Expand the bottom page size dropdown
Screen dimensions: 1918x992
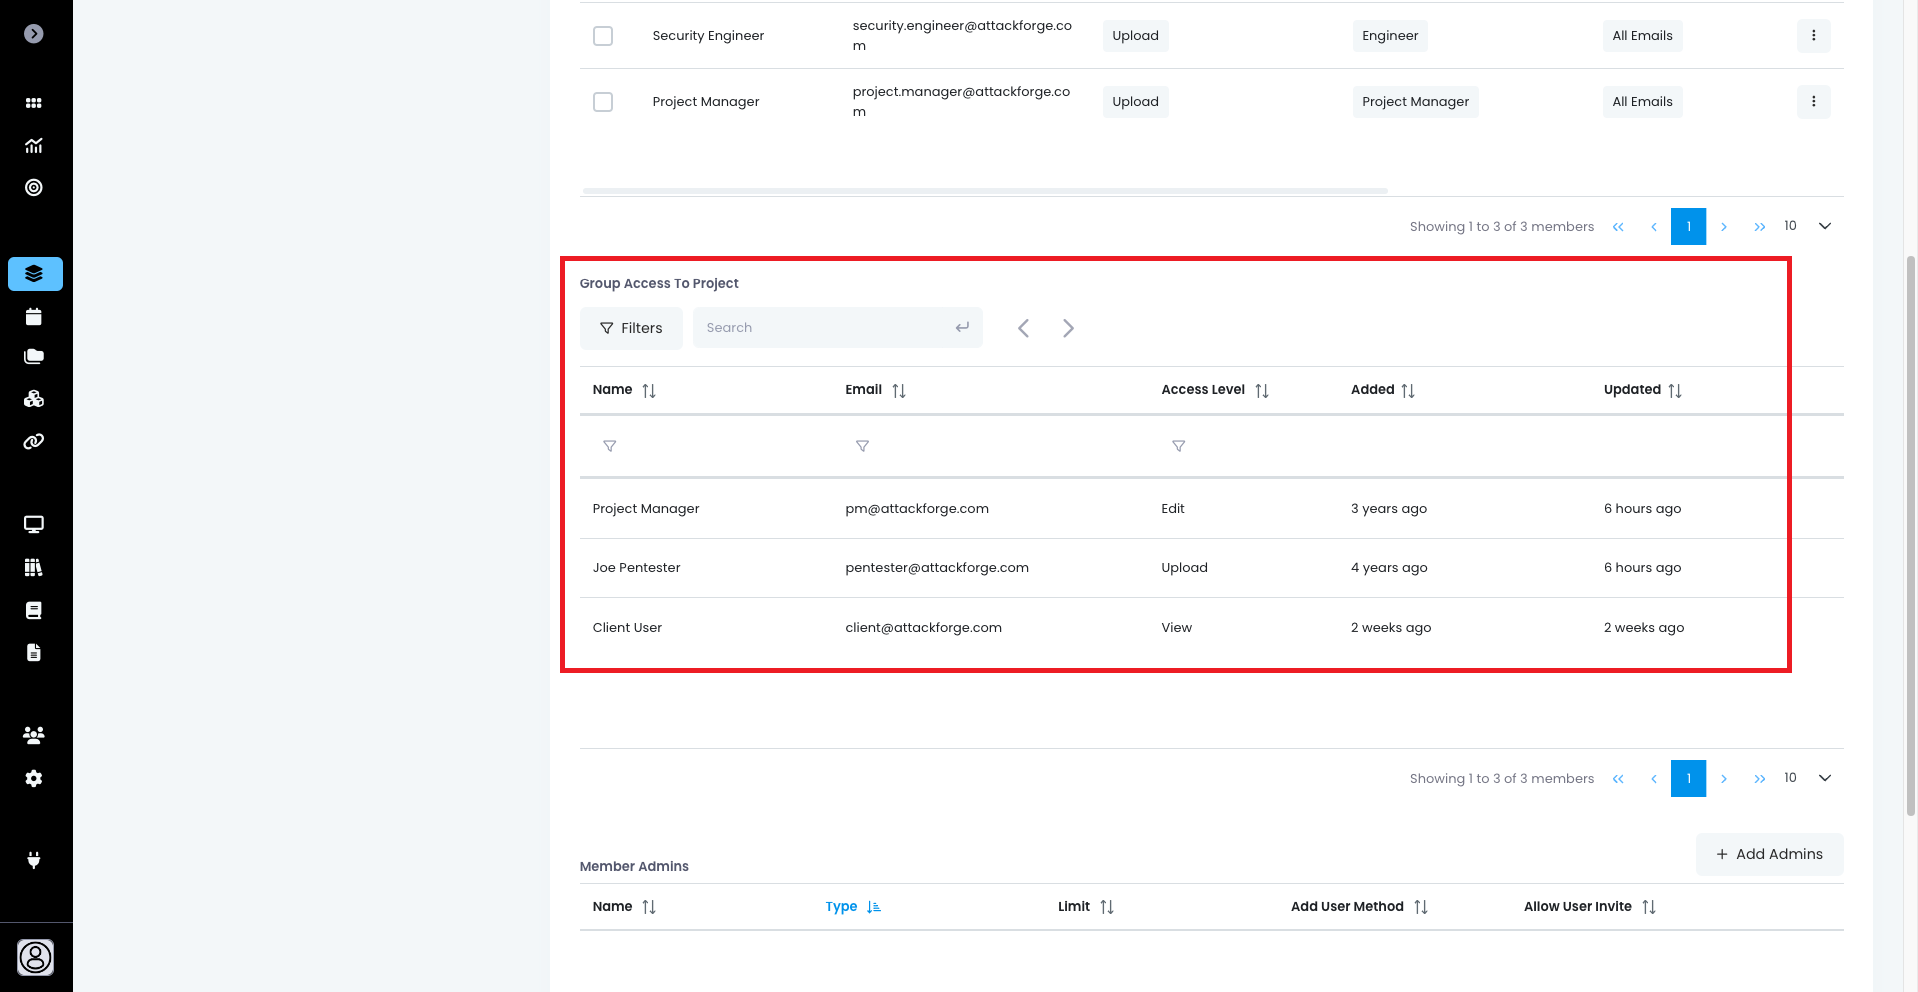(x=1824, y=778)
